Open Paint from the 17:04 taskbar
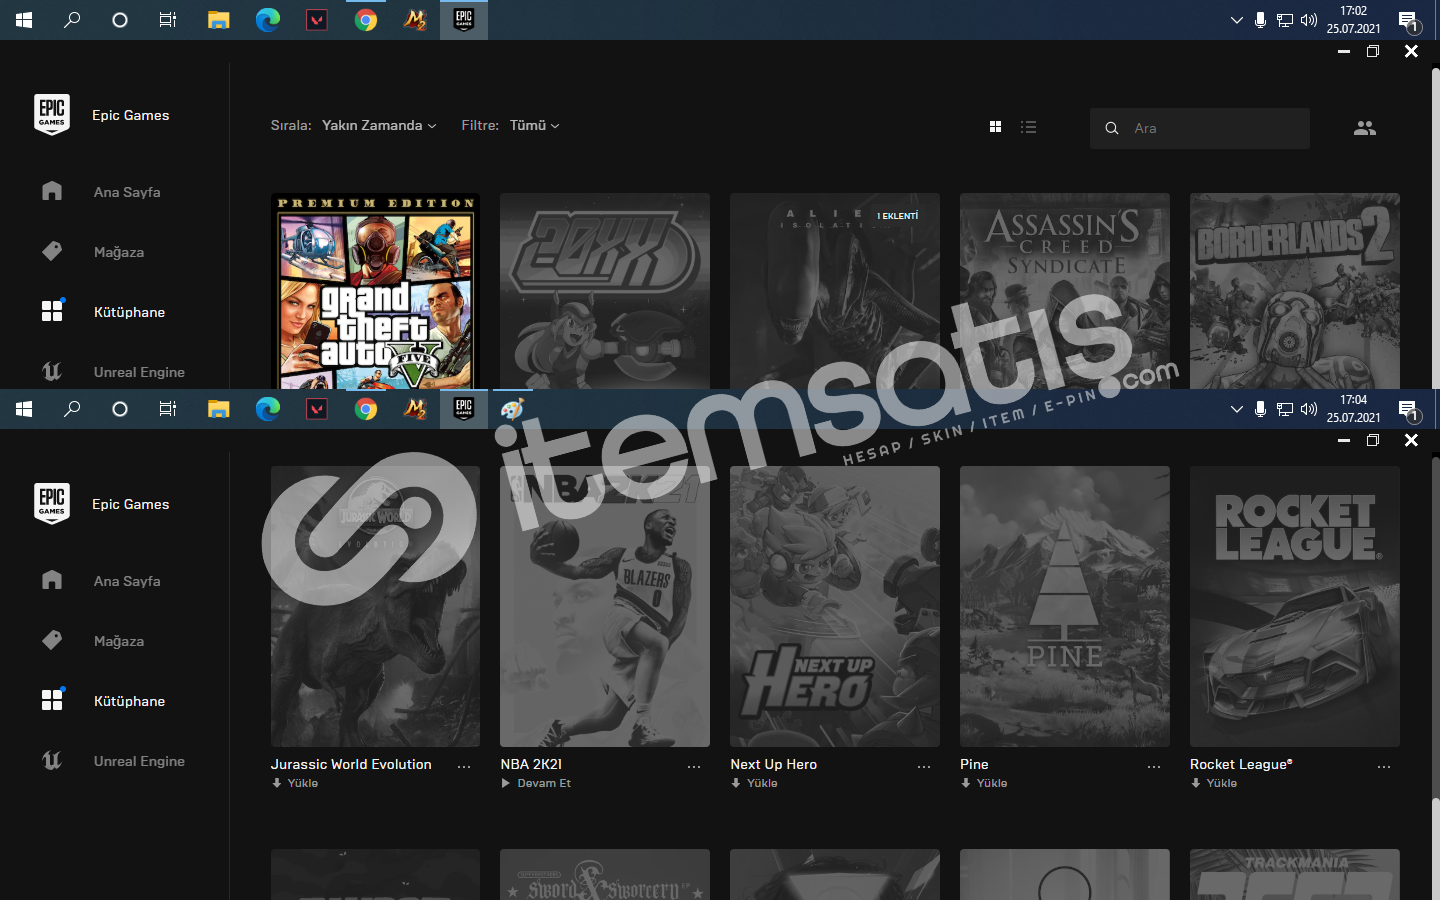The height and width of the screenshot is (900, 1440). click(x=512, y=409)
